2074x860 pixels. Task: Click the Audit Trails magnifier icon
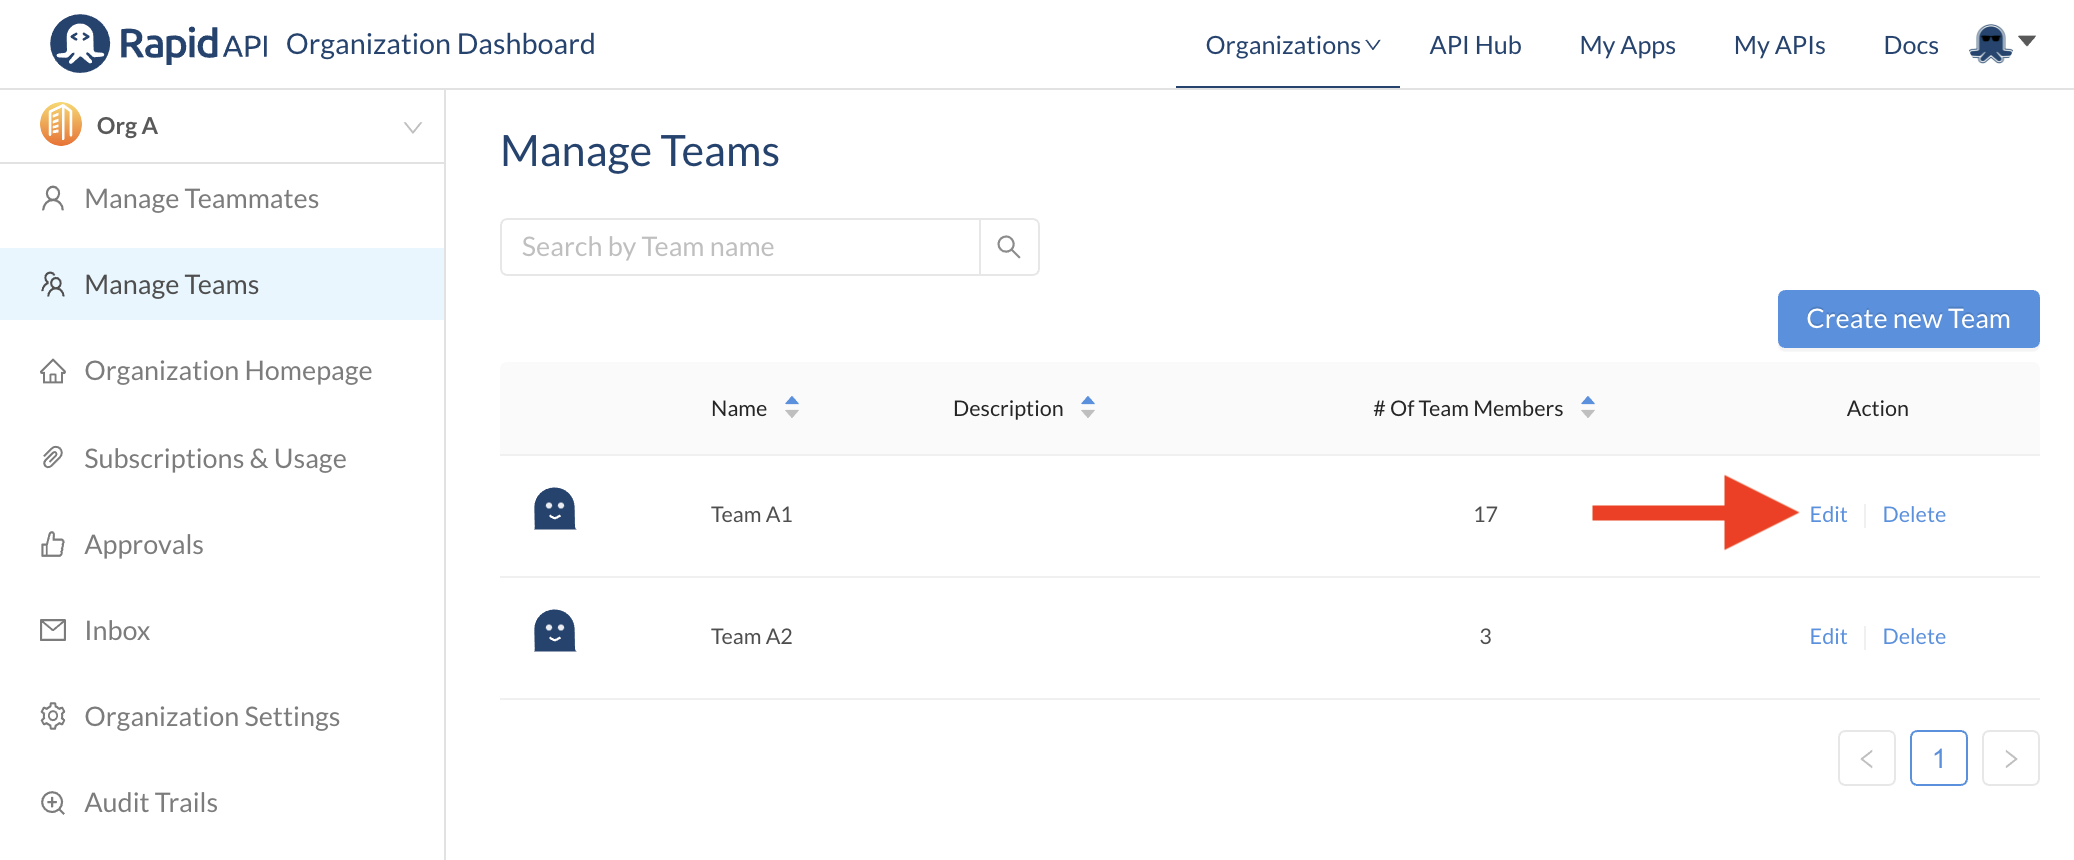[x=53, y=802]
